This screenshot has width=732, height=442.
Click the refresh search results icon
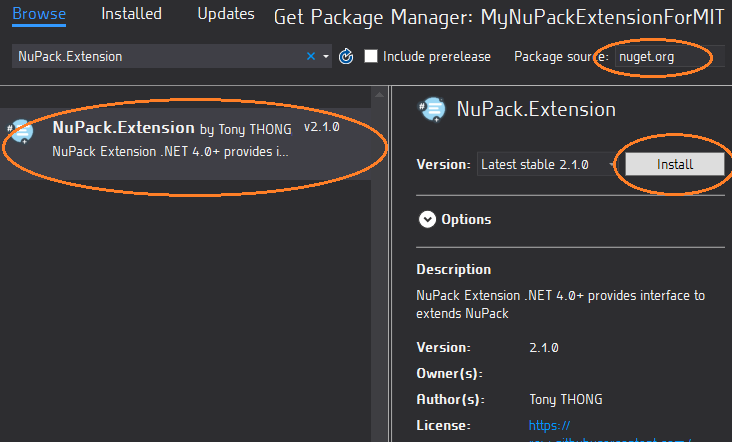[346, 56]
